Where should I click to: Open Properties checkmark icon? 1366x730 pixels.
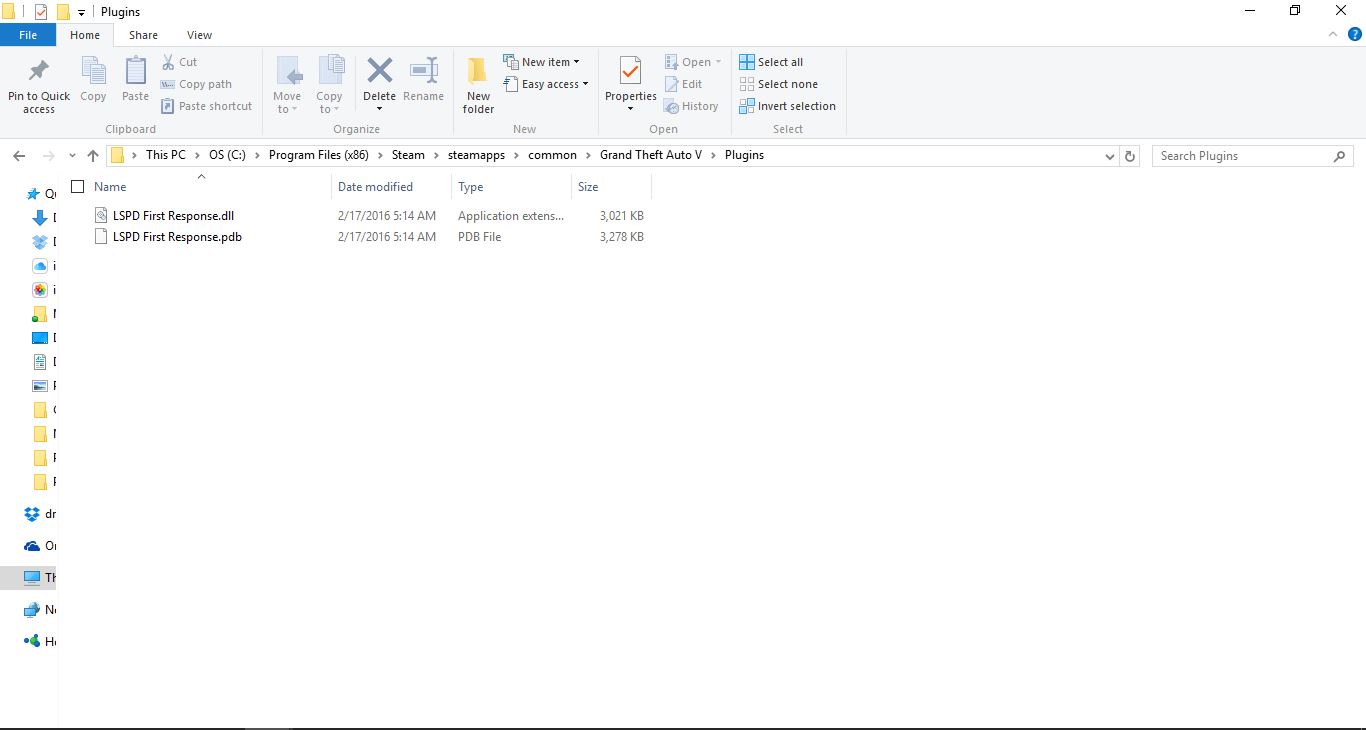[630, 71]
